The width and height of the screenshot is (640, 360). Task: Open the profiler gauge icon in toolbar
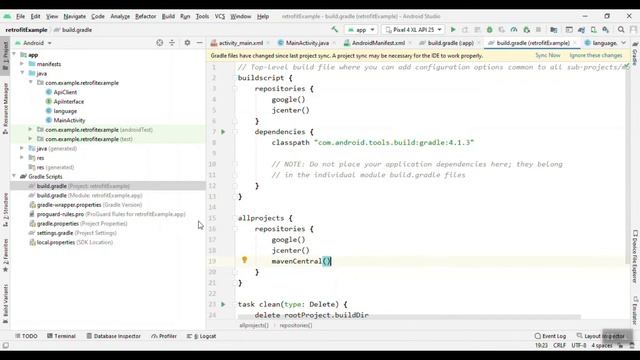514,30
